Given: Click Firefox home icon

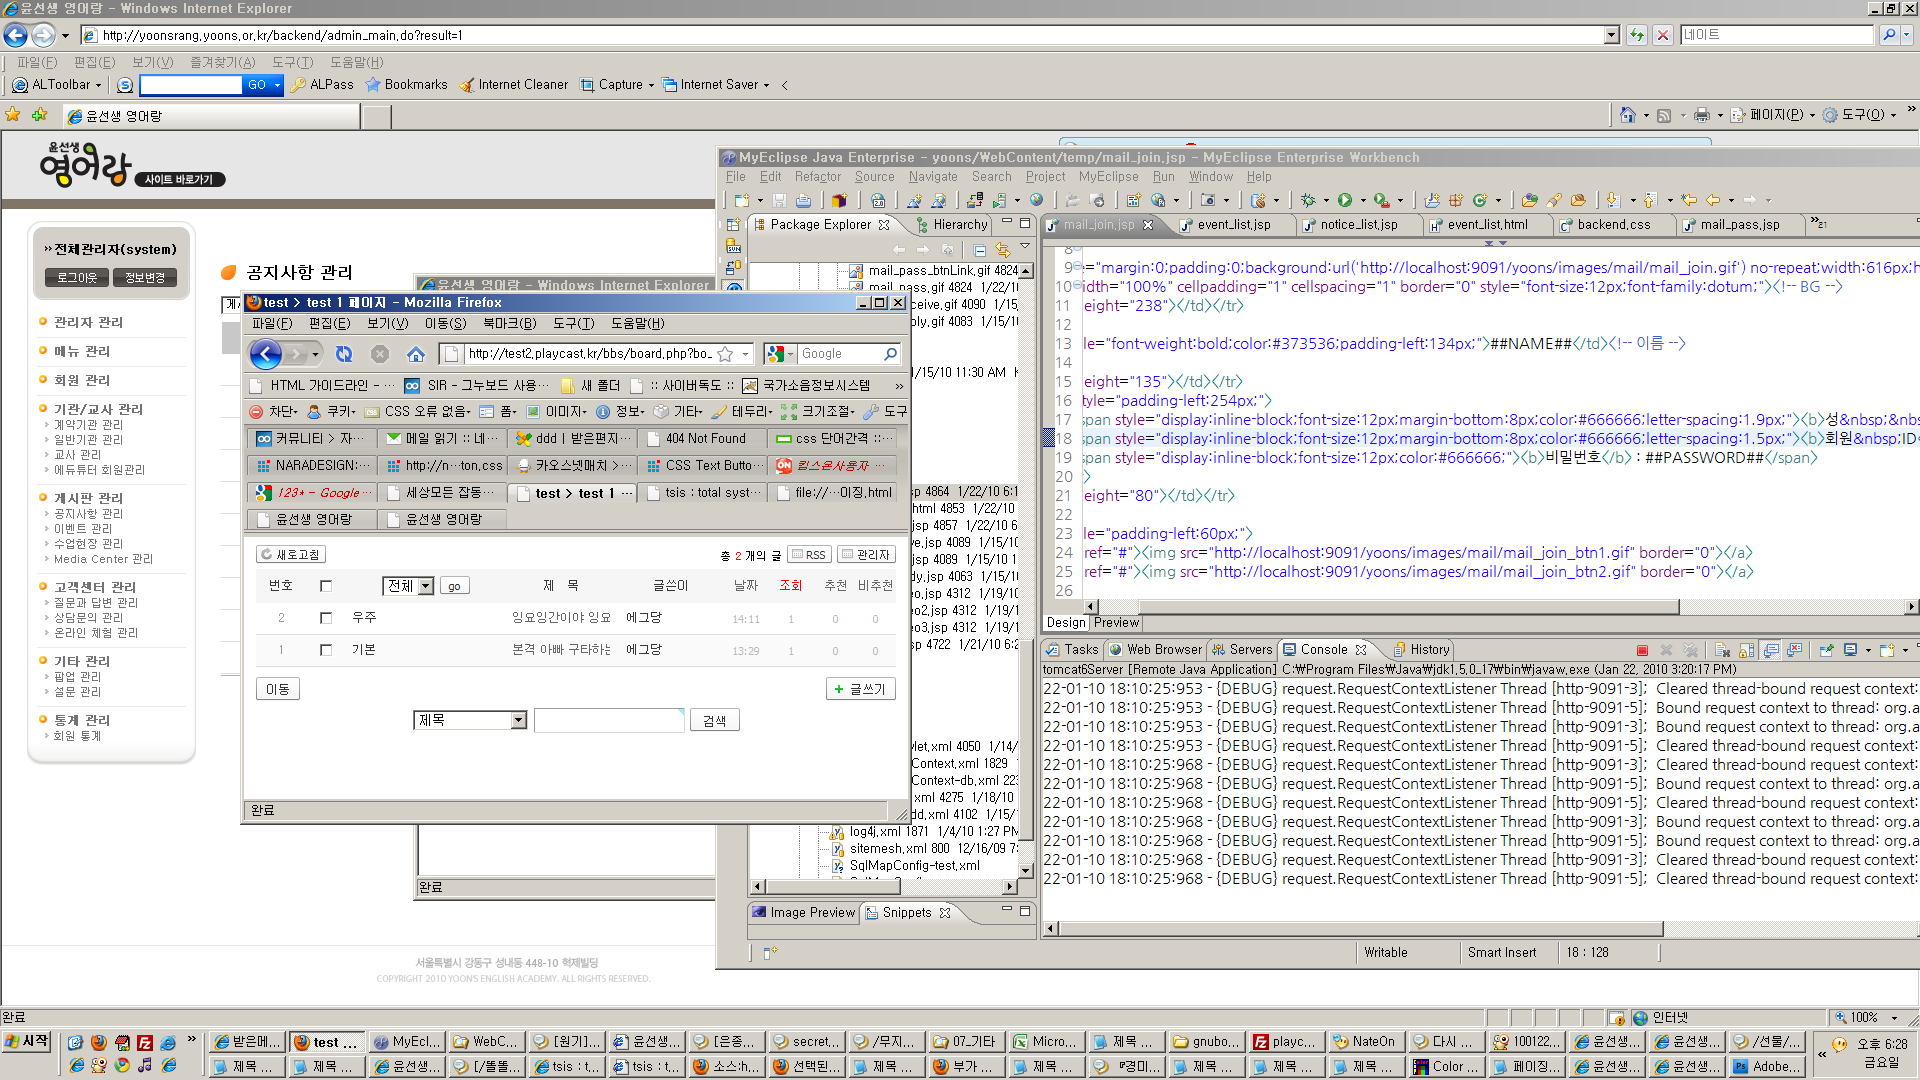Looking at the screenshot, I should [x=416, y=354].
